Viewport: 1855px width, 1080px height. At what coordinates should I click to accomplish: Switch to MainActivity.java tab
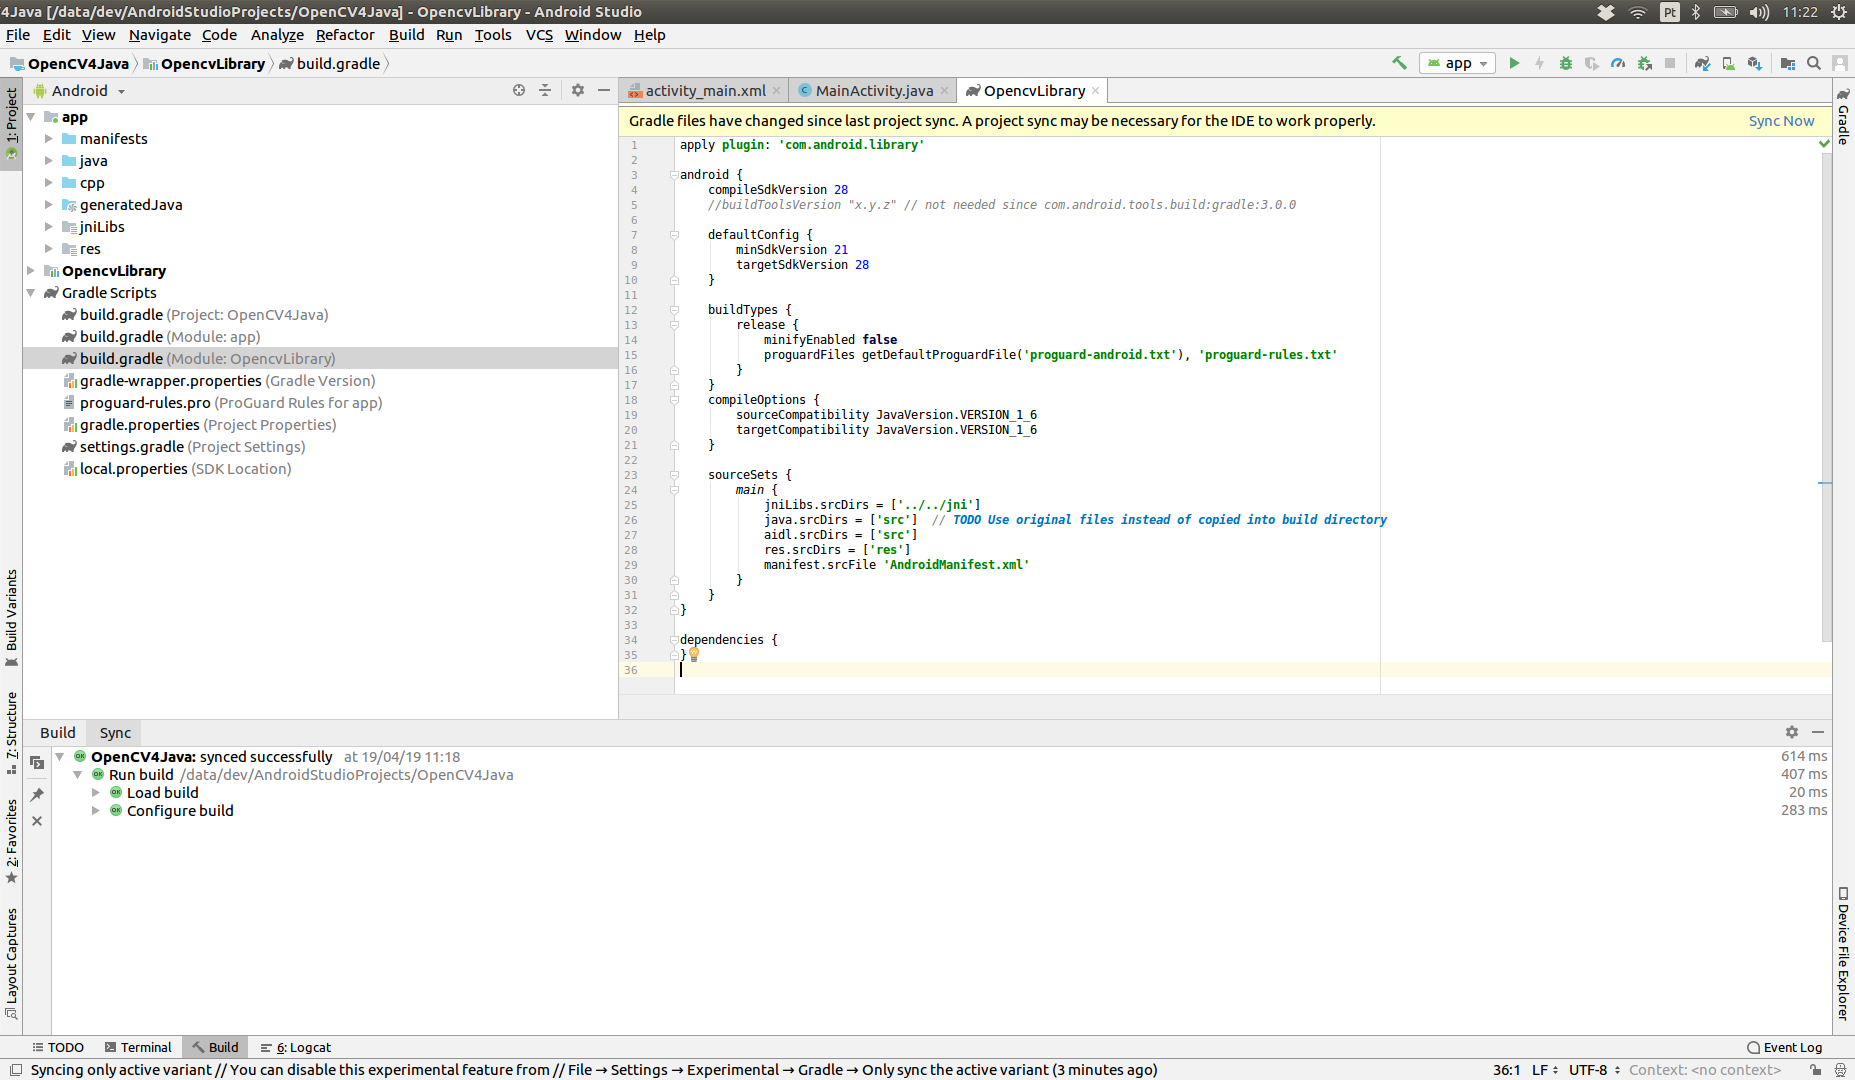[x=873, y=90]
